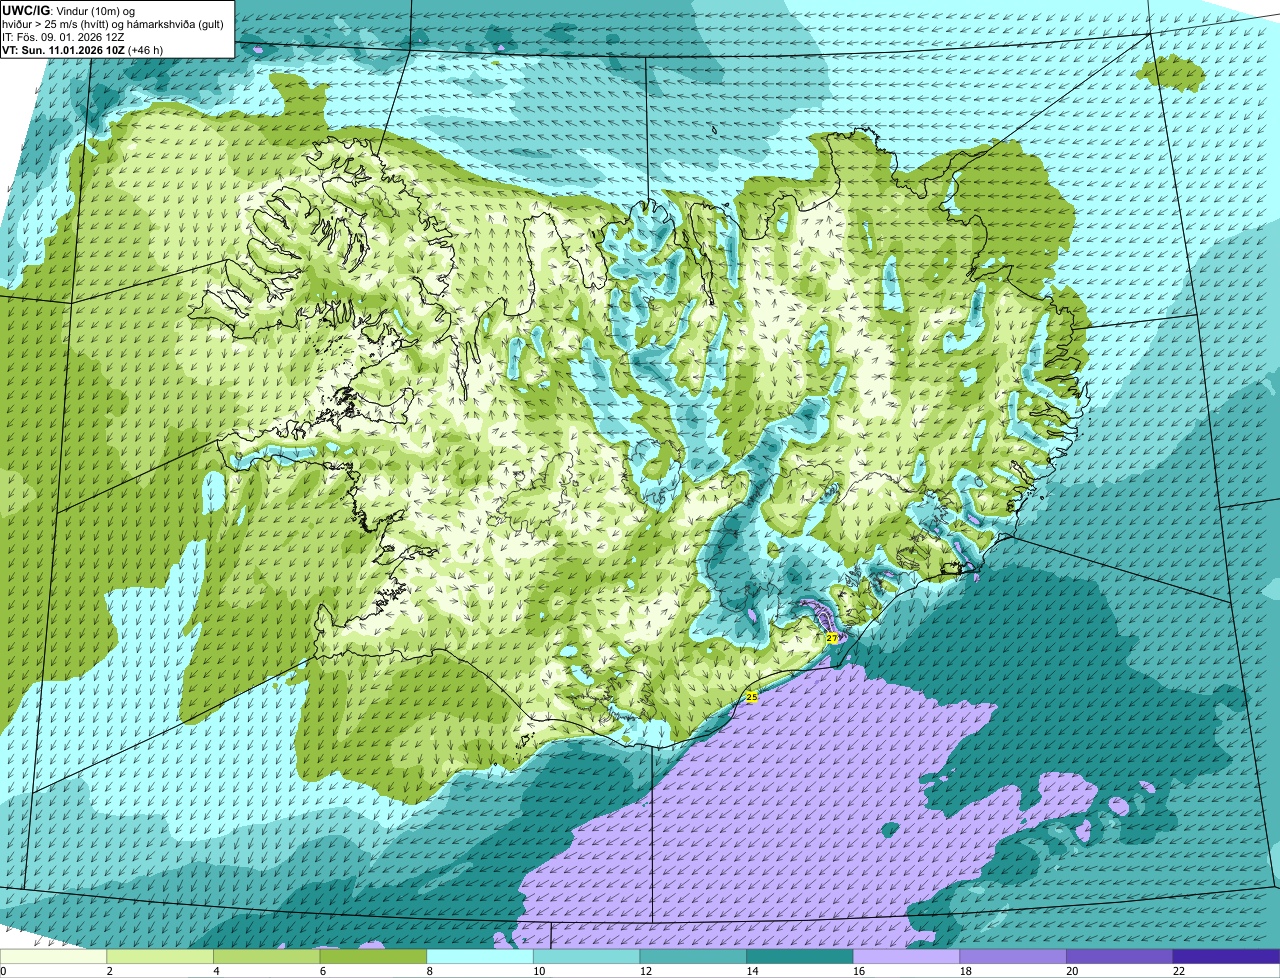The height and width of the screenshot is (978, 1280).
Task: Click the valid time 'VT: Sun. 11.01.2026 10Z (+46 h)'
Action: (x=82, y=49)
